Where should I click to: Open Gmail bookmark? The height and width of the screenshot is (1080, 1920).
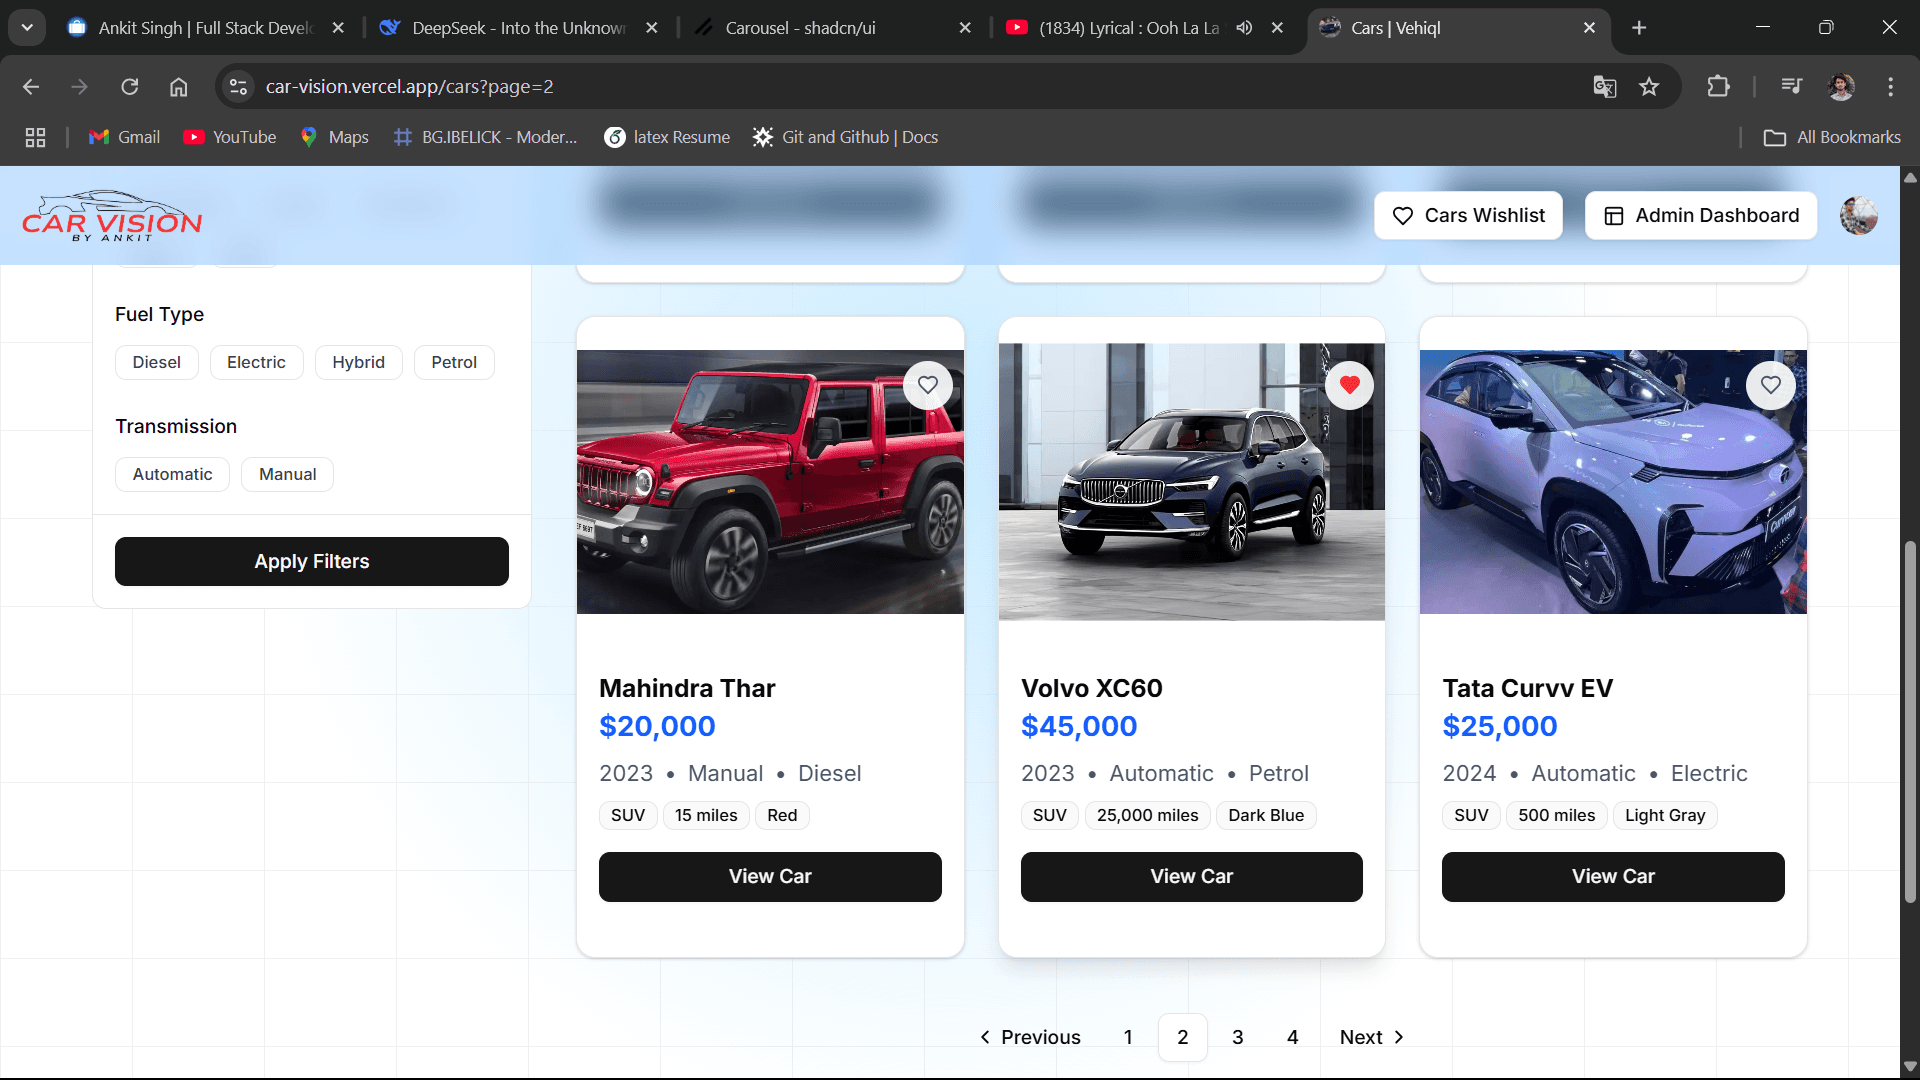[x=124, y=137]
